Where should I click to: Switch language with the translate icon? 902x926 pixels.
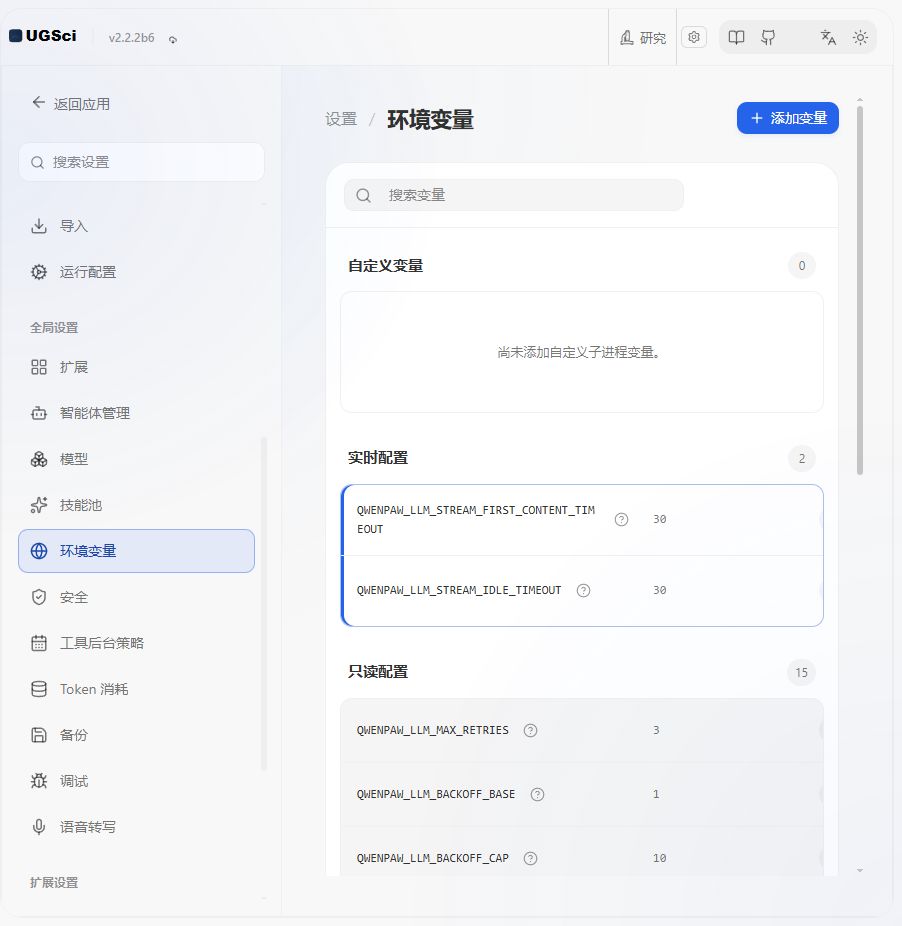(828, 37)
